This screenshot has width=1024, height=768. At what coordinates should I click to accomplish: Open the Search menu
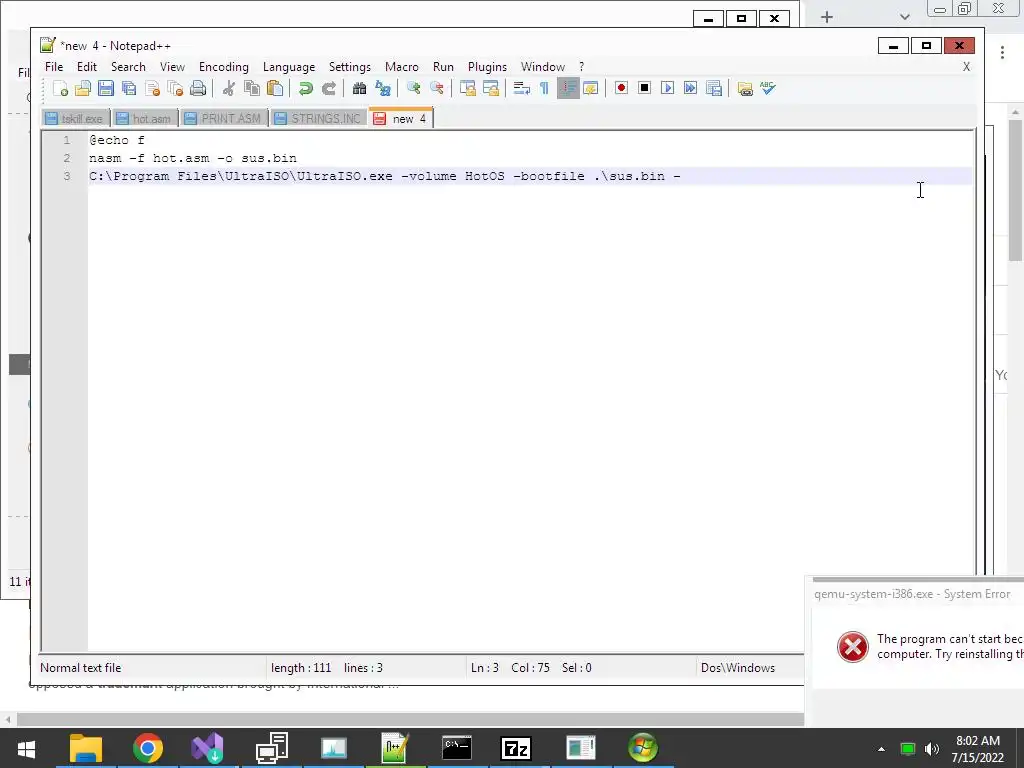coord(128,67)
